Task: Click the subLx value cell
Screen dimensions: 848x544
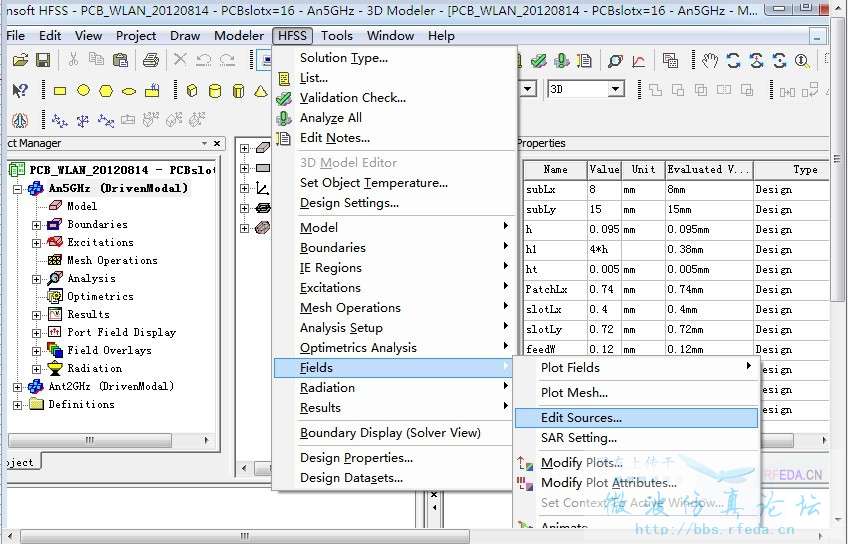Action: tap(604, 190)
